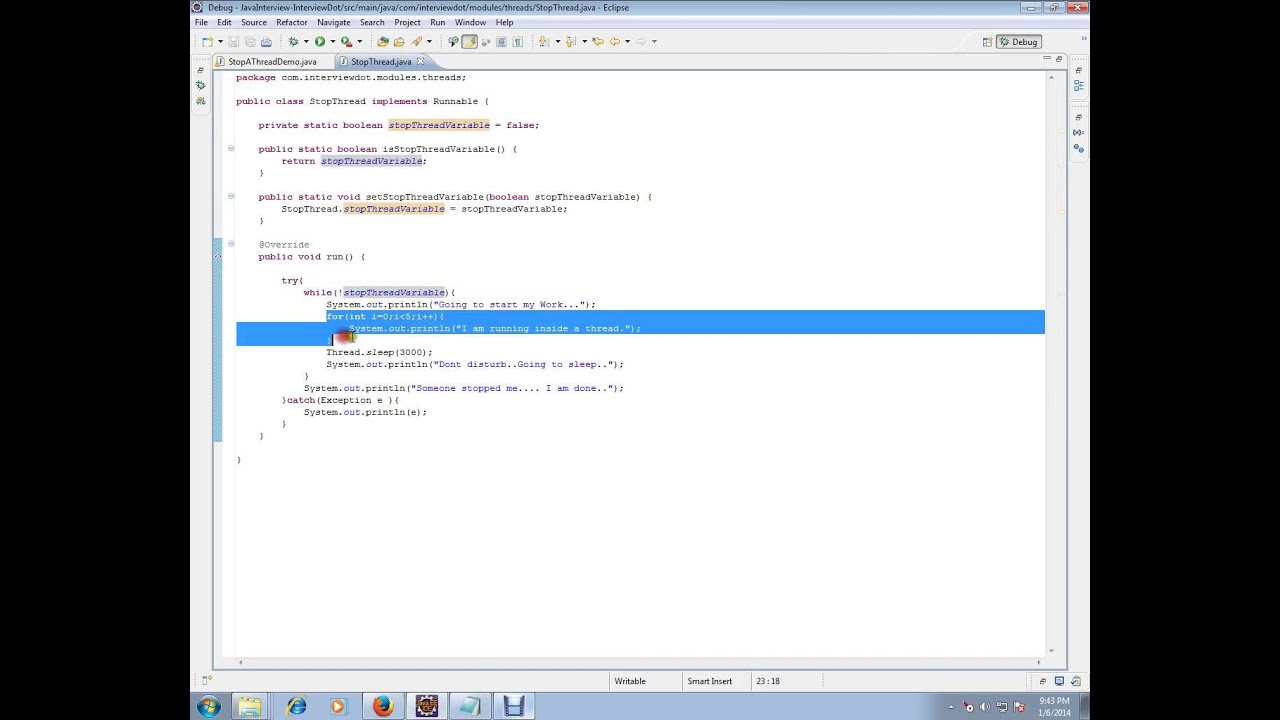Open Firefox from the taskbar
This screenshot has height=720, width=1280.
point(383,707)
